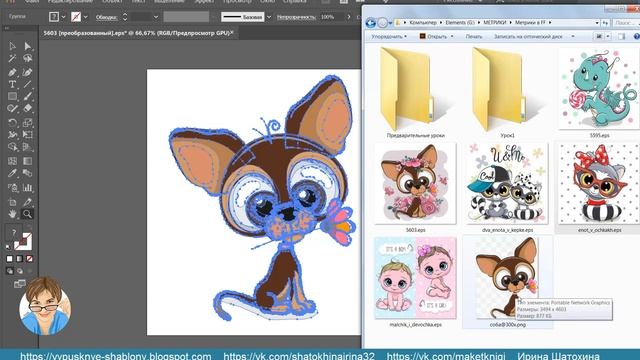Image resolution: width=640 pixels, height=360 pixels.
Task: Select the Shaper tool
Action: tap(12, 109)
